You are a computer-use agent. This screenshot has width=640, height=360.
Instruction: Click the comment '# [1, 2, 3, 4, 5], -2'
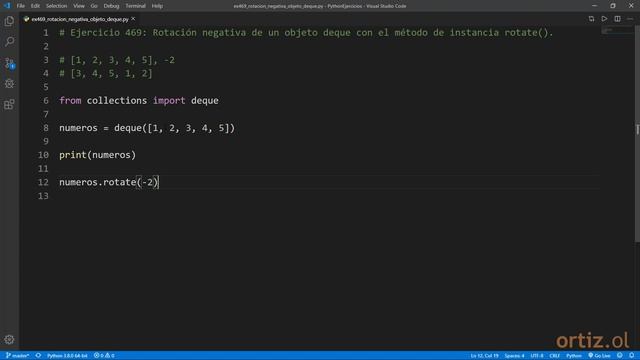tap(117, 60)
